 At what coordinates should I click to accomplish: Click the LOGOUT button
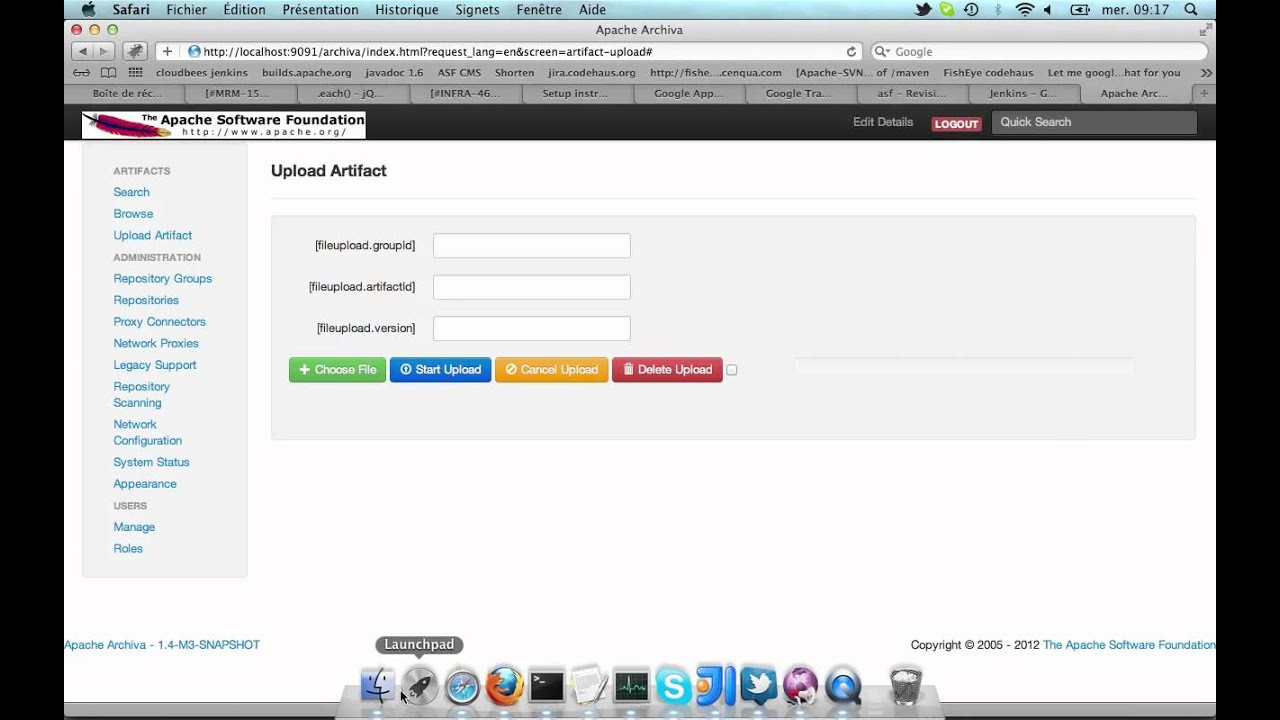(956, 124)
